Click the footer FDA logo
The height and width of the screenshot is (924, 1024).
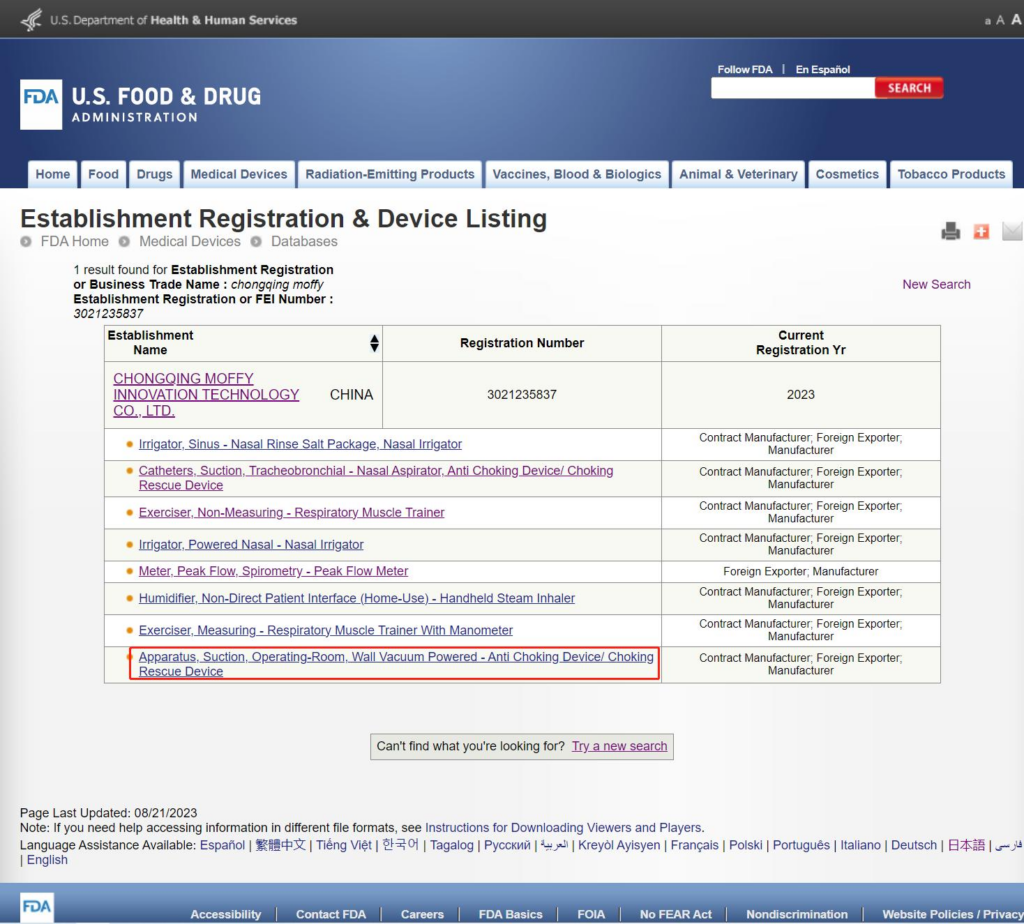(x=37, y=907)
